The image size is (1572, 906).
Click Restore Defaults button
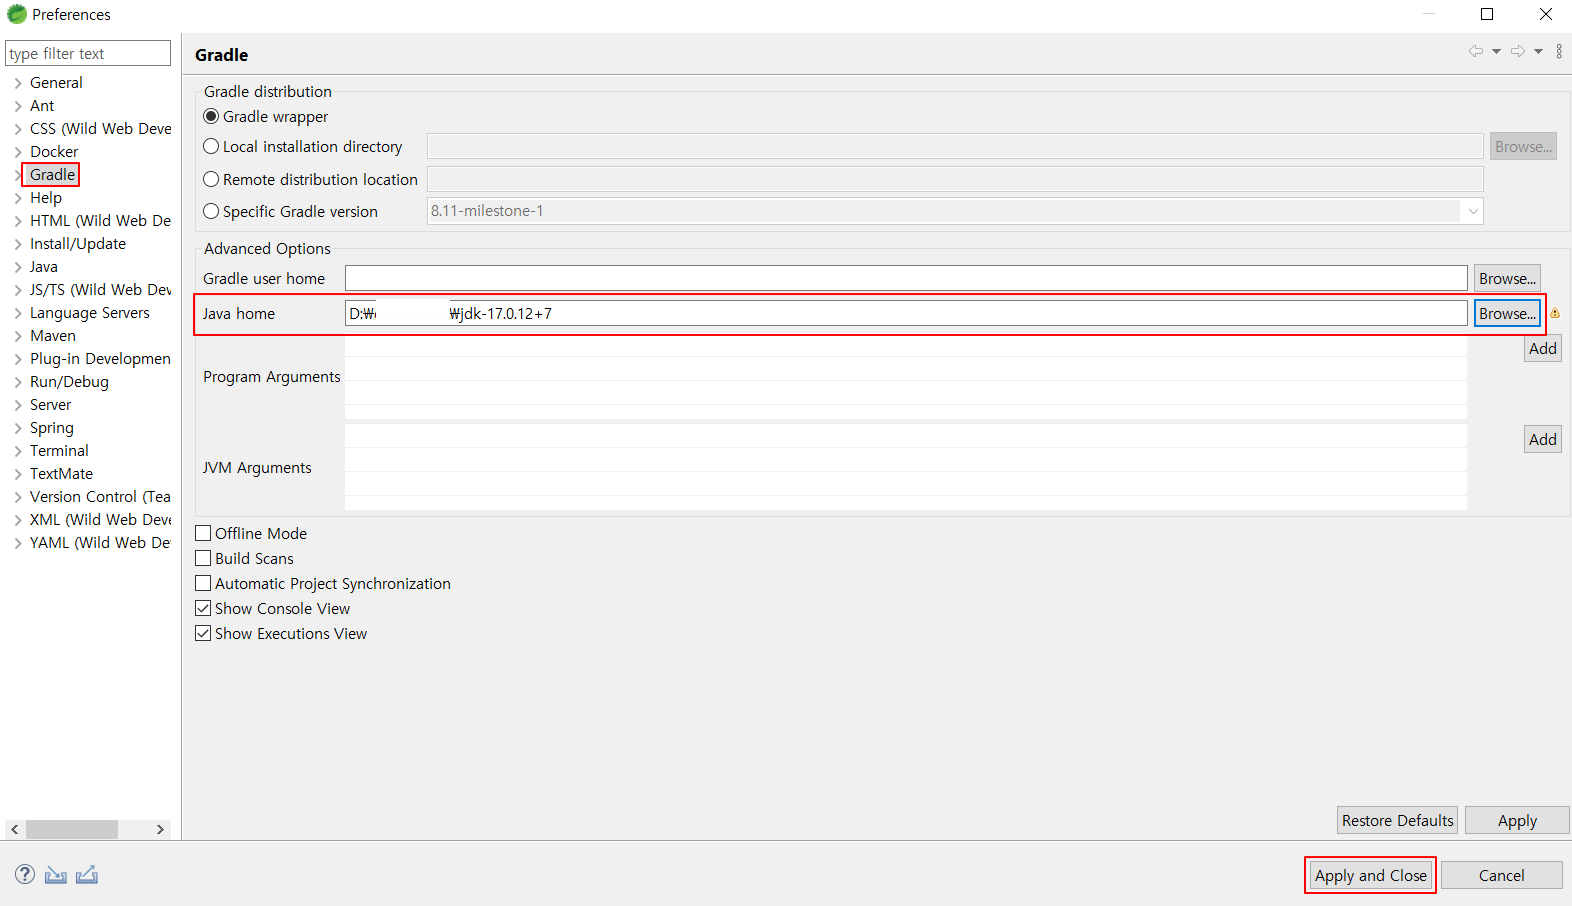click(1397, 820)
